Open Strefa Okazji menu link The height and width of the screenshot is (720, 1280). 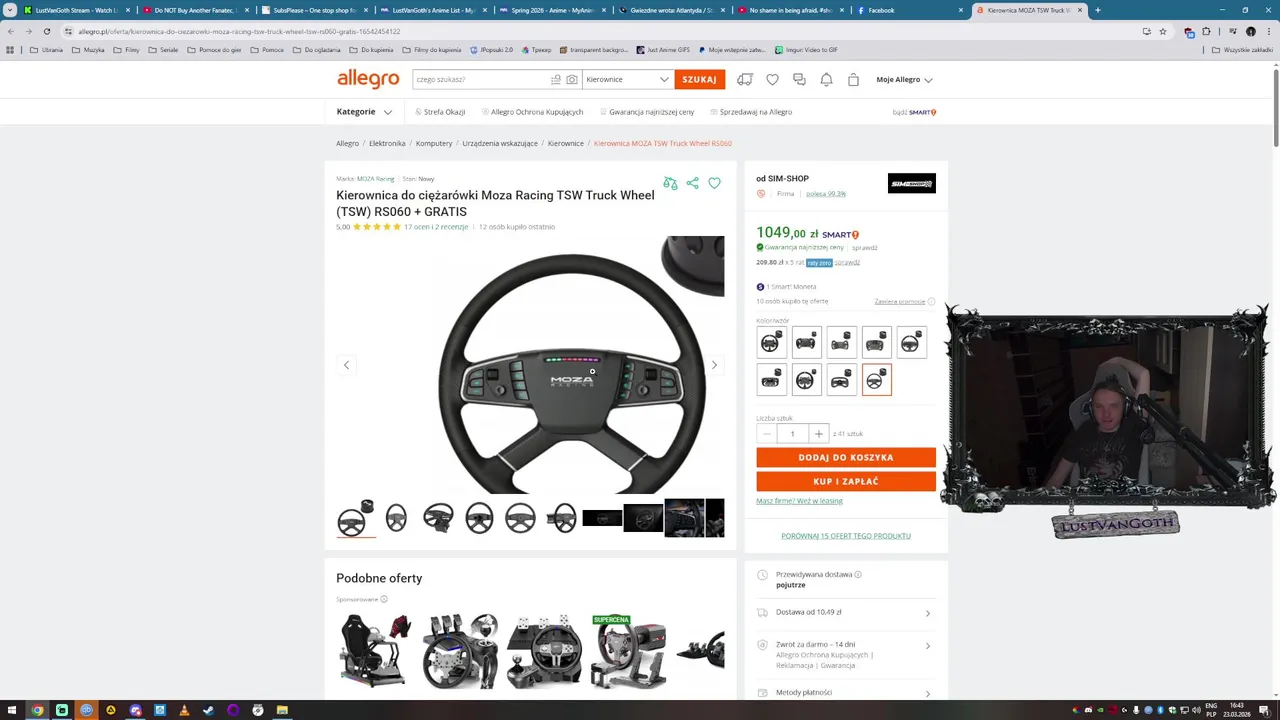[439, 112]
